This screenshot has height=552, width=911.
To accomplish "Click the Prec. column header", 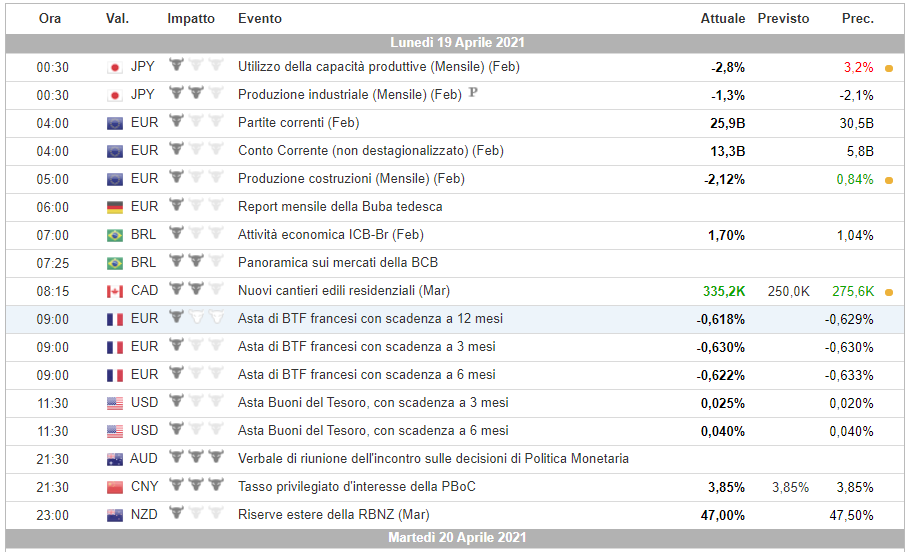I will pyautogui.click(x=858, y=19).
